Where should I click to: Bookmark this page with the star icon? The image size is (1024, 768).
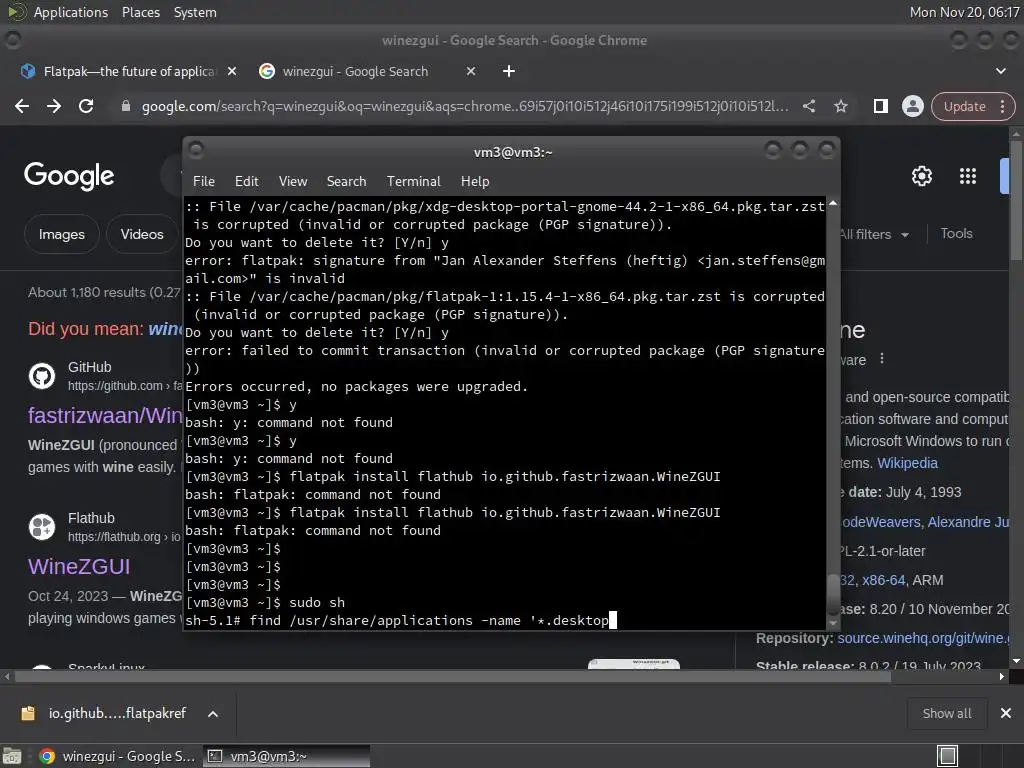point(840,106)
